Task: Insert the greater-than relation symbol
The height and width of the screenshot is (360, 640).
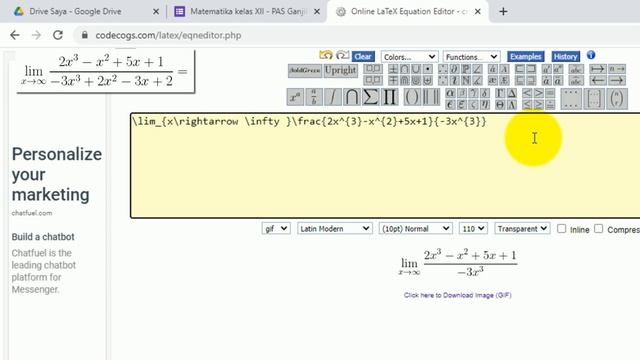Action: 539,93
